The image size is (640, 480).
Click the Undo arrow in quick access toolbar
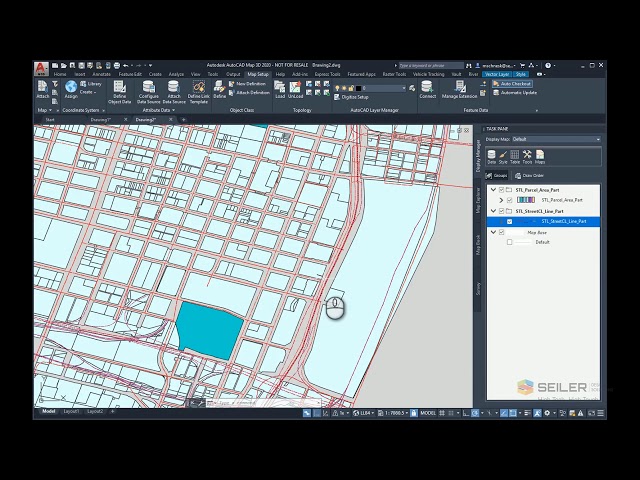(x=126, y=65)
